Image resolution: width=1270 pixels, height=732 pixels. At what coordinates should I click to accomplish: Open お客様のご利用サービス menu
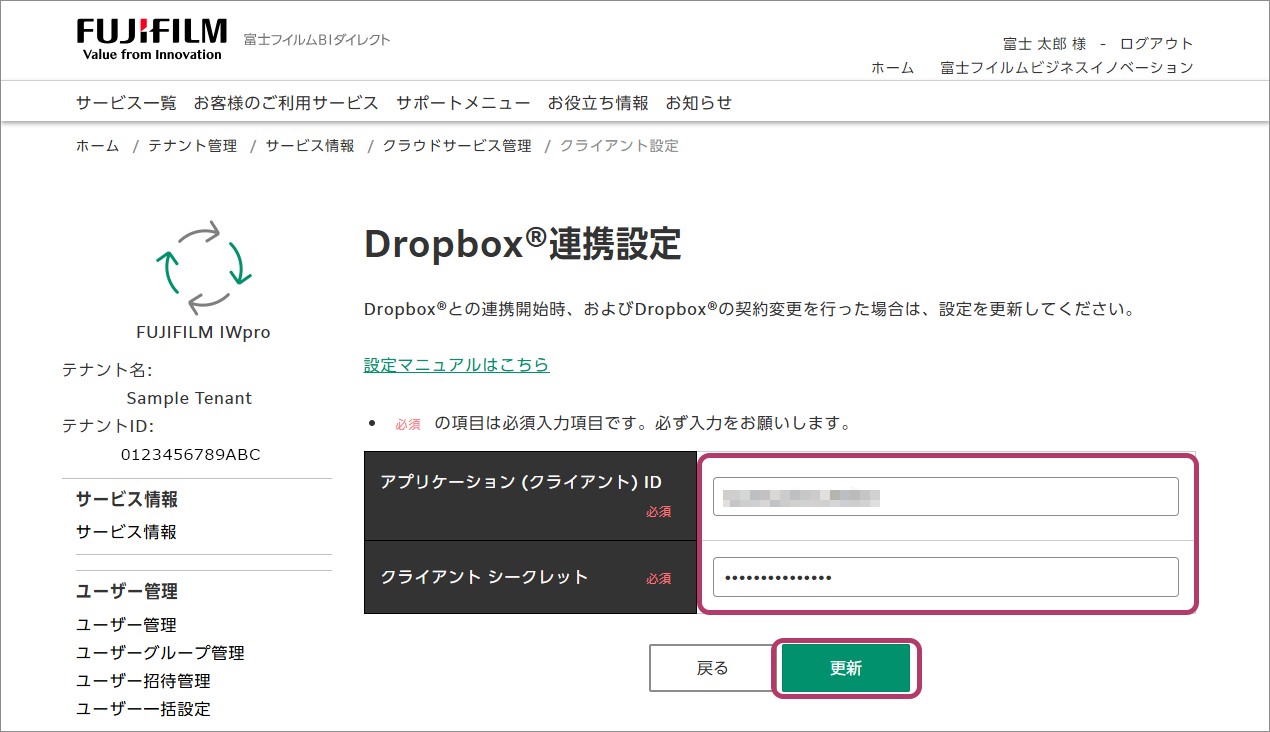point(286,102)
